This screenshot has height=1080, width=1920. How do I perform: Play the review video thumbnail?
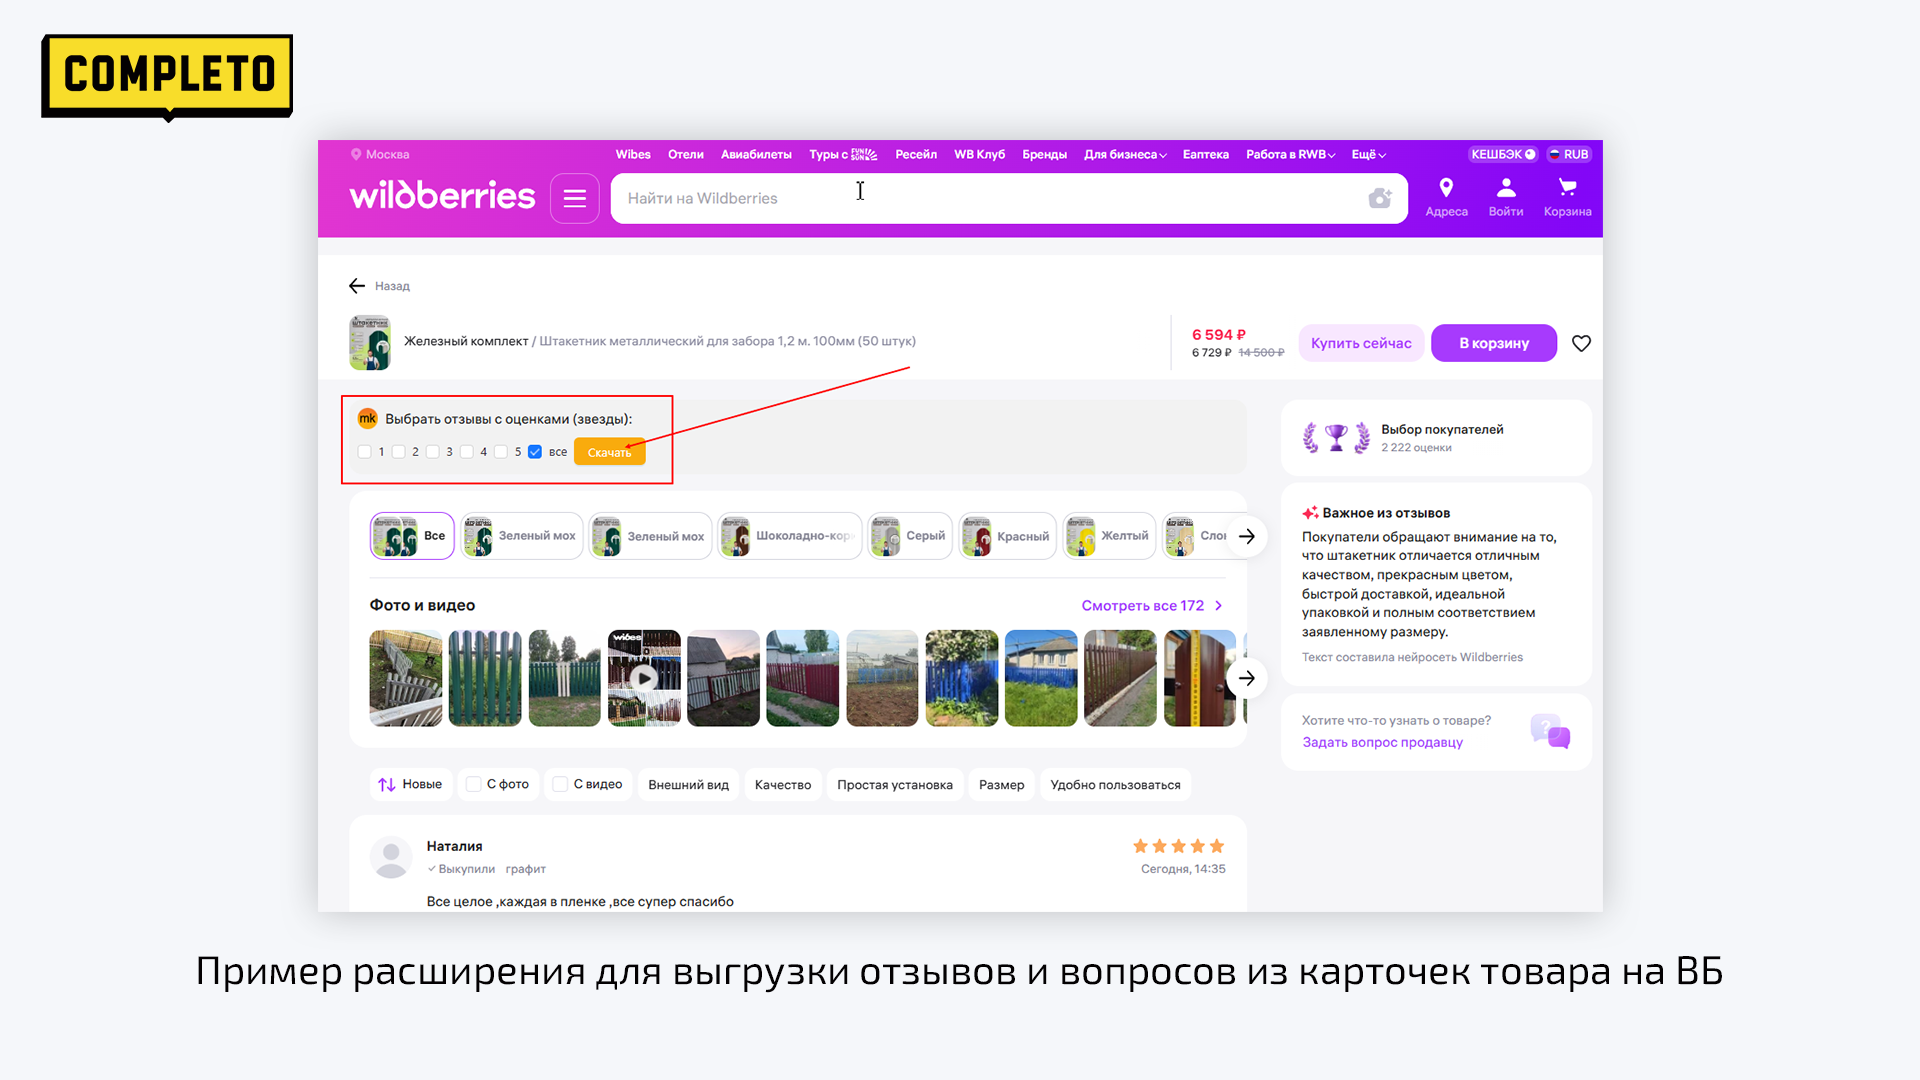click(x=644, y=678)
